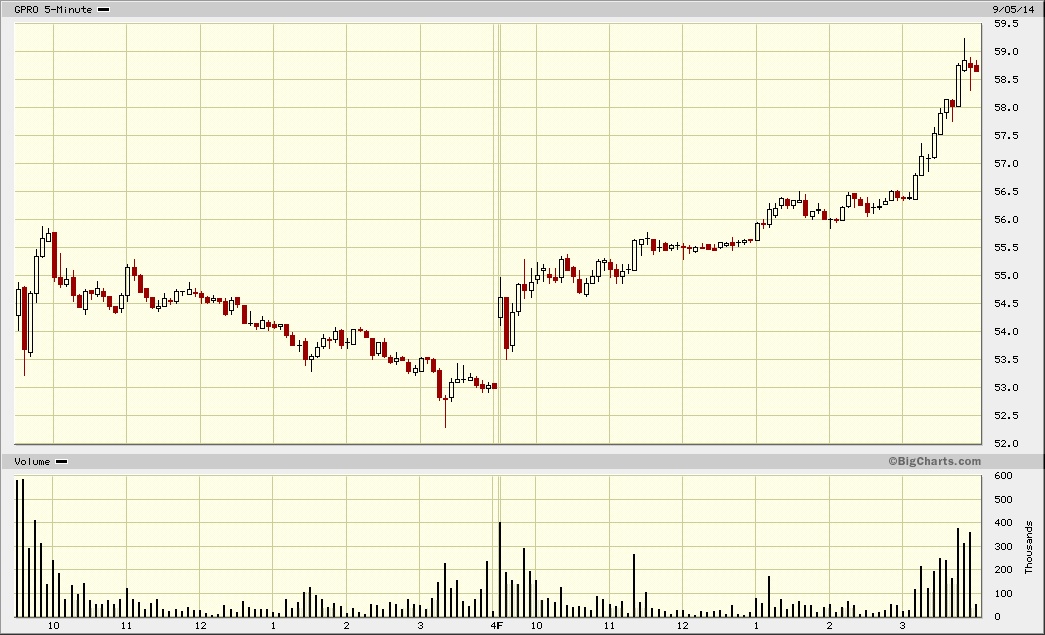This screenshot has width=1045, height=635.
Task: Click the legend dash beside GPRO 5-Minute
Action: (x=104, y=9)
